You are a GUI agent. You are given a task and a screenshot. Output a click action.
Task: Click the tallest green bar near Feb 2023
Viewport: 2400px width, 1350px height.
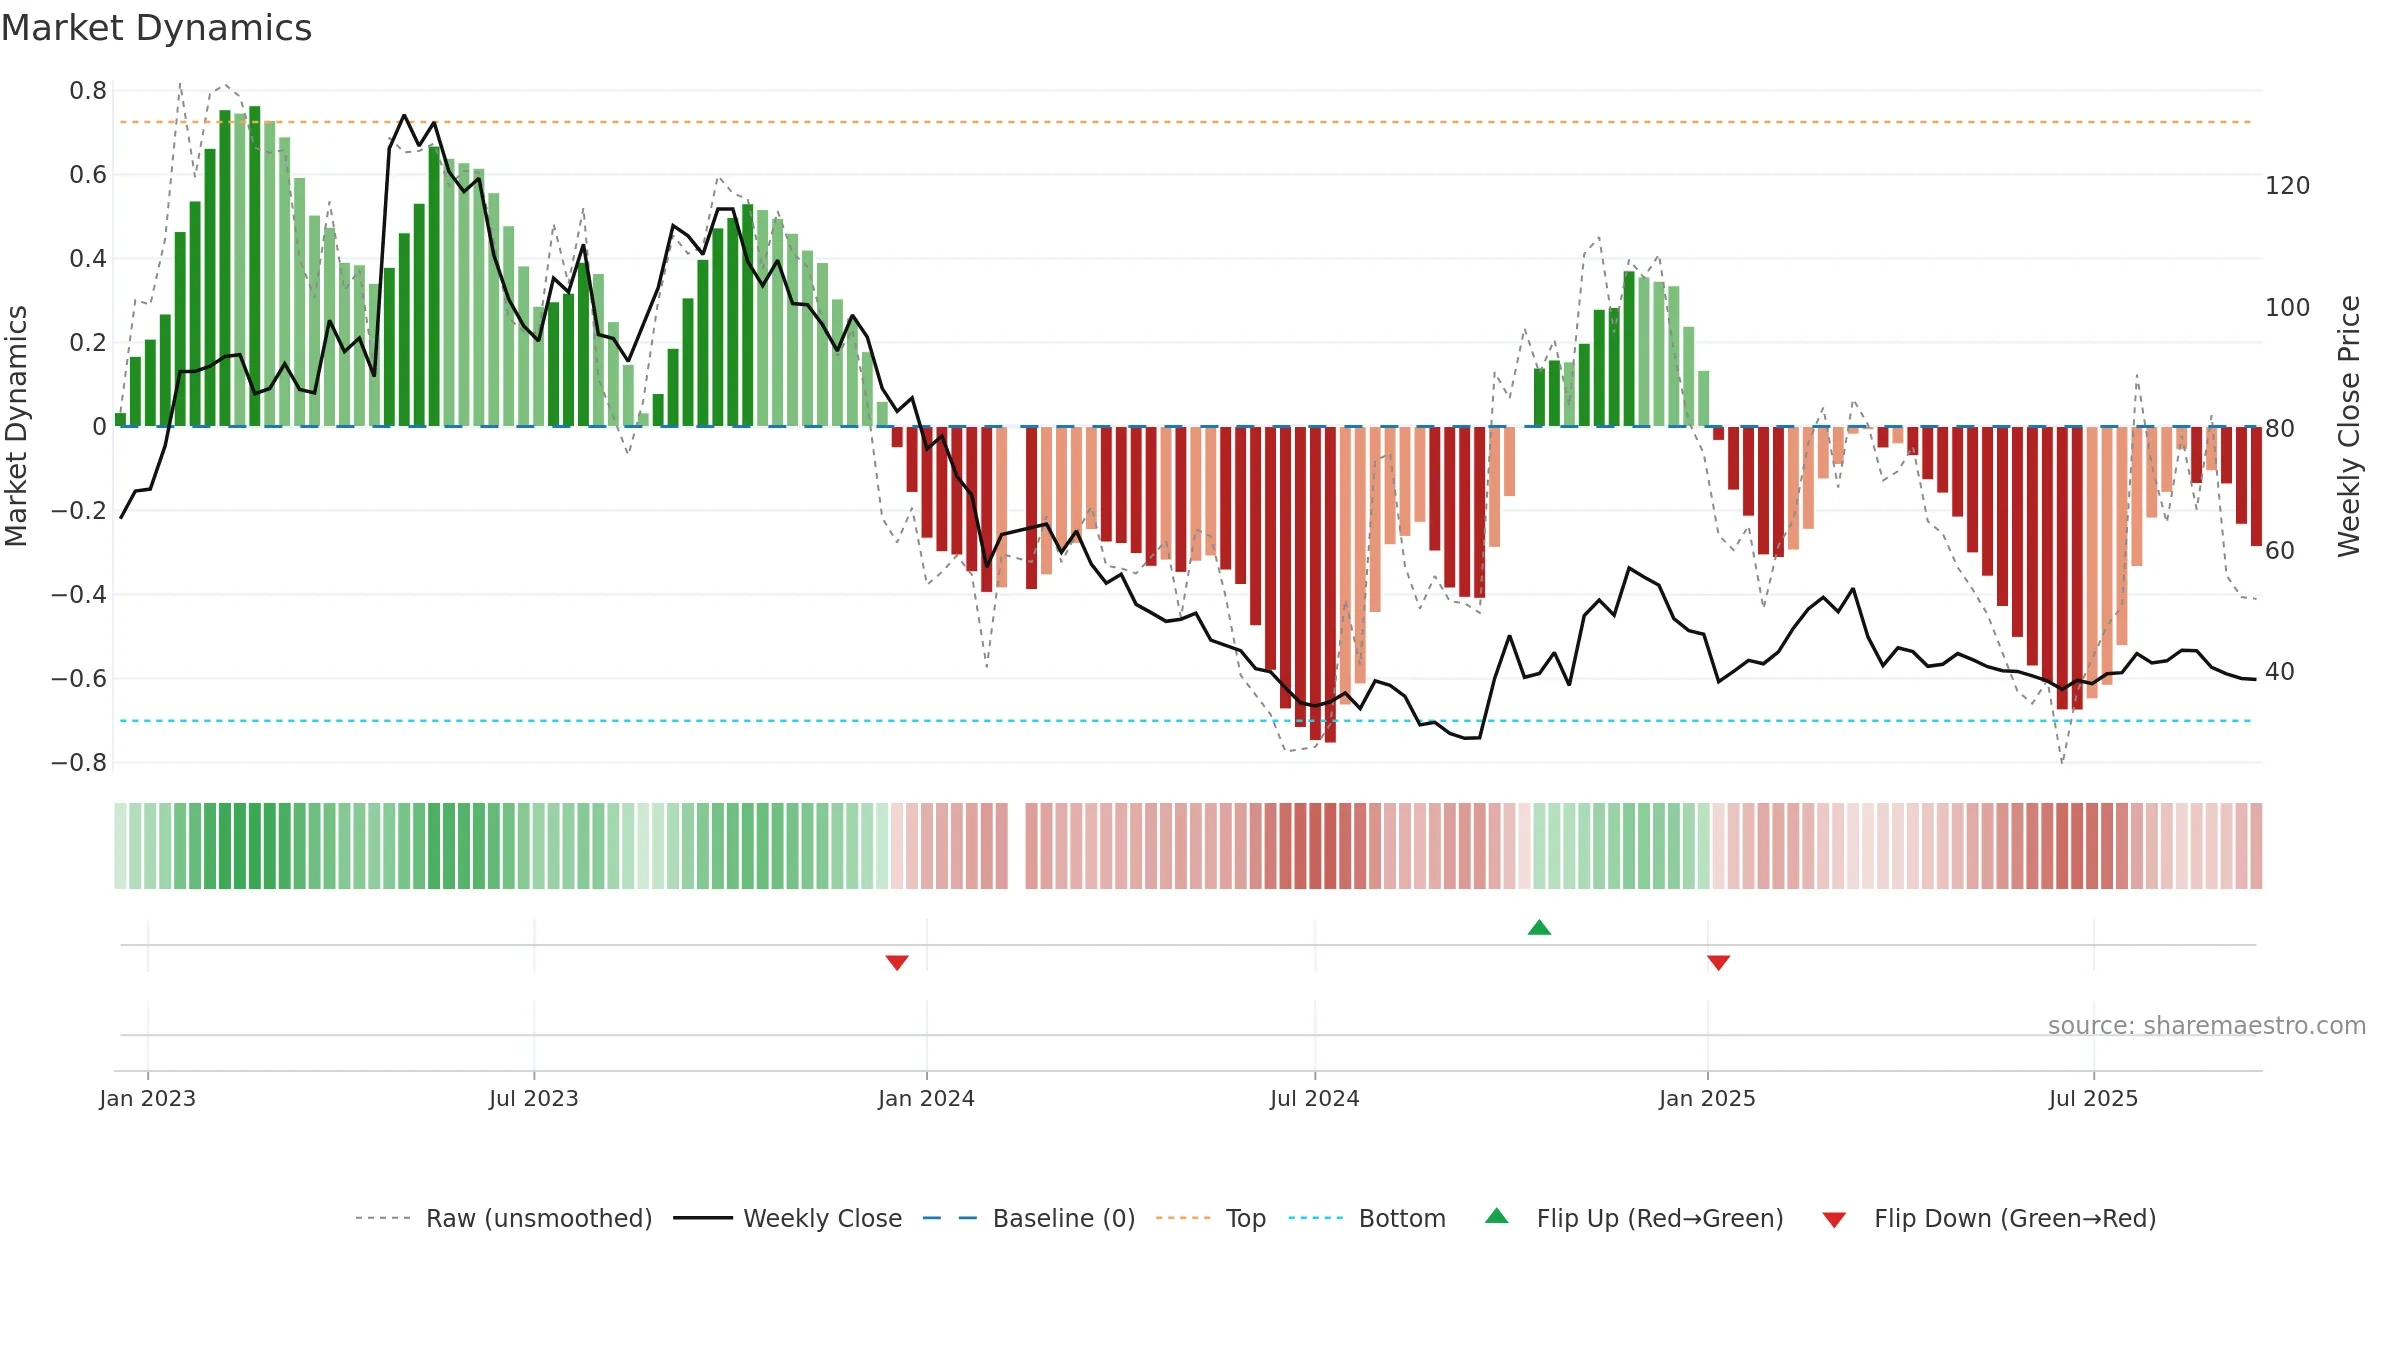tap(255, 266)
